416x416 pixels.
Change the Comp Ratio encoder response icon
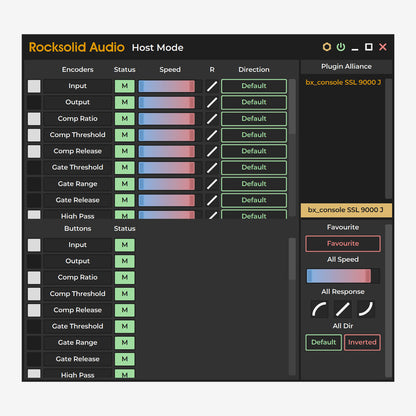[212, 119]
